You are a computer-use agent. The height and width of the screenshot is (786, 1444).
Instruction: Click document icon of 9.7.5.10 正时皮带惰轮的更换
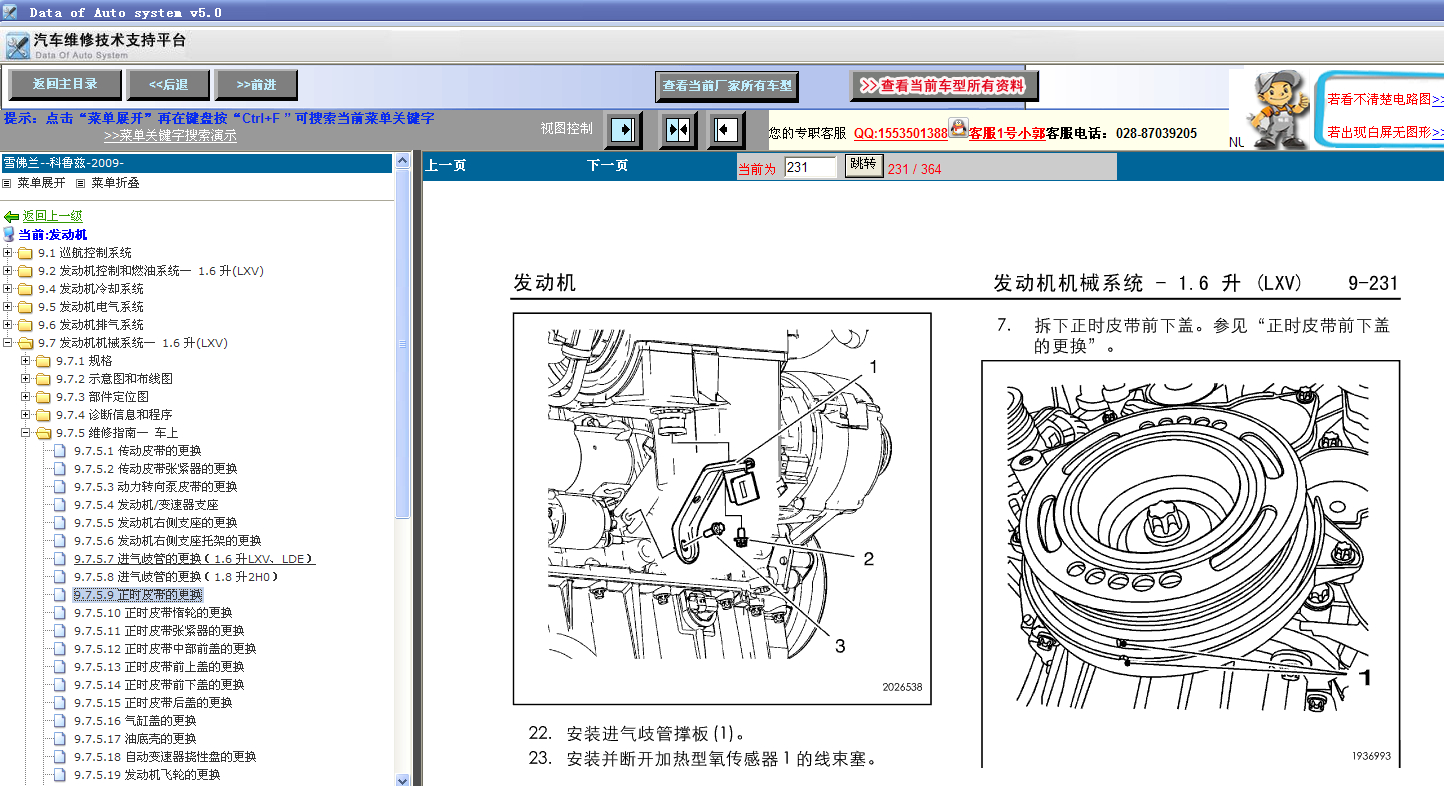pos(59,613)
